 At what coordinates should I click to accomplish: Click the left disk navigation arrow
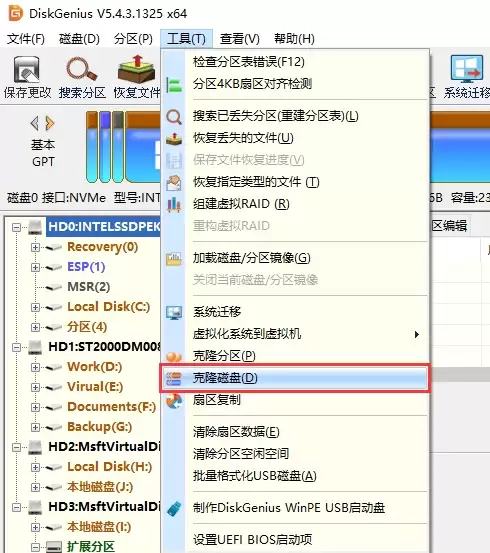tap(35, 123)
